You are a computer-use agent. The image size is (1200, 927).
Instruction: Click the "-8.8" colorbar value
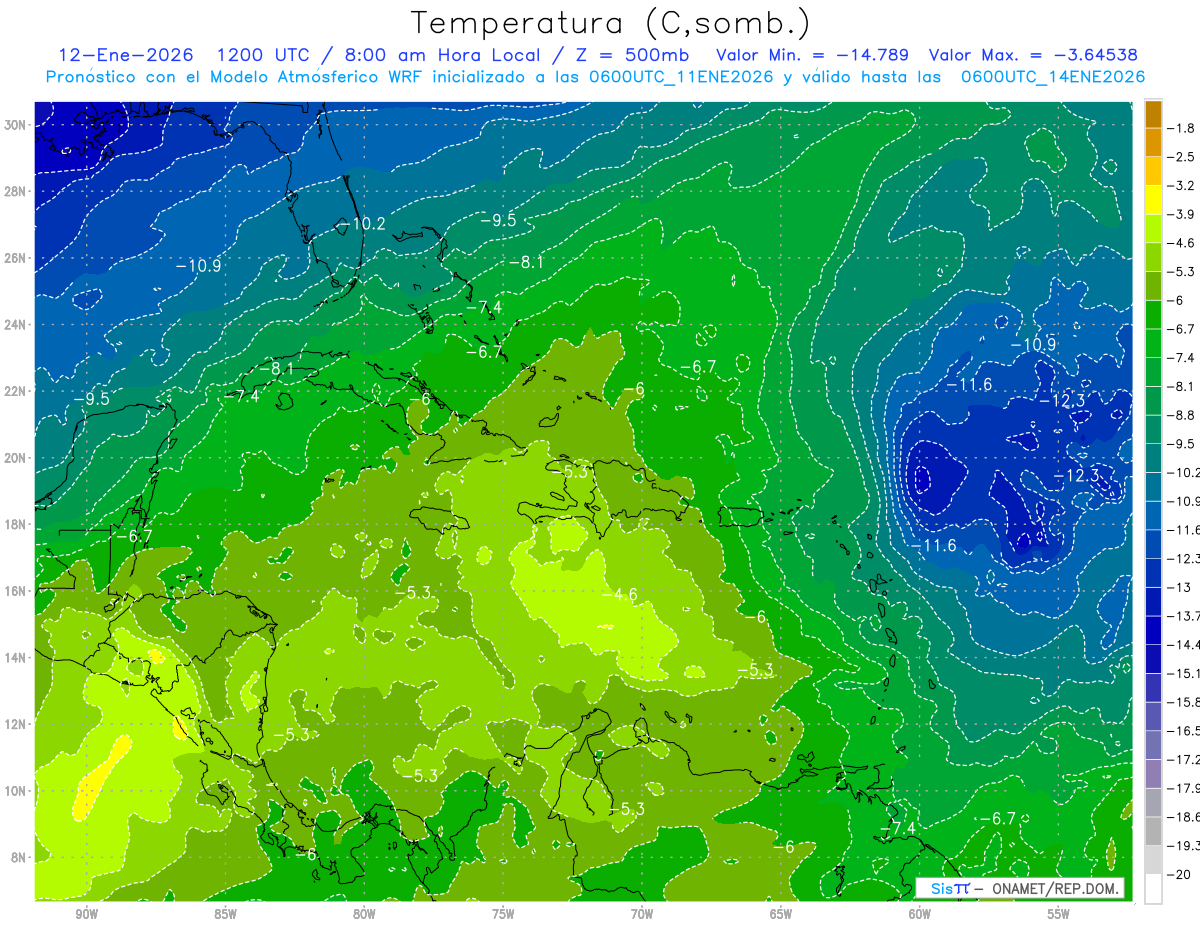[1181, 415]
